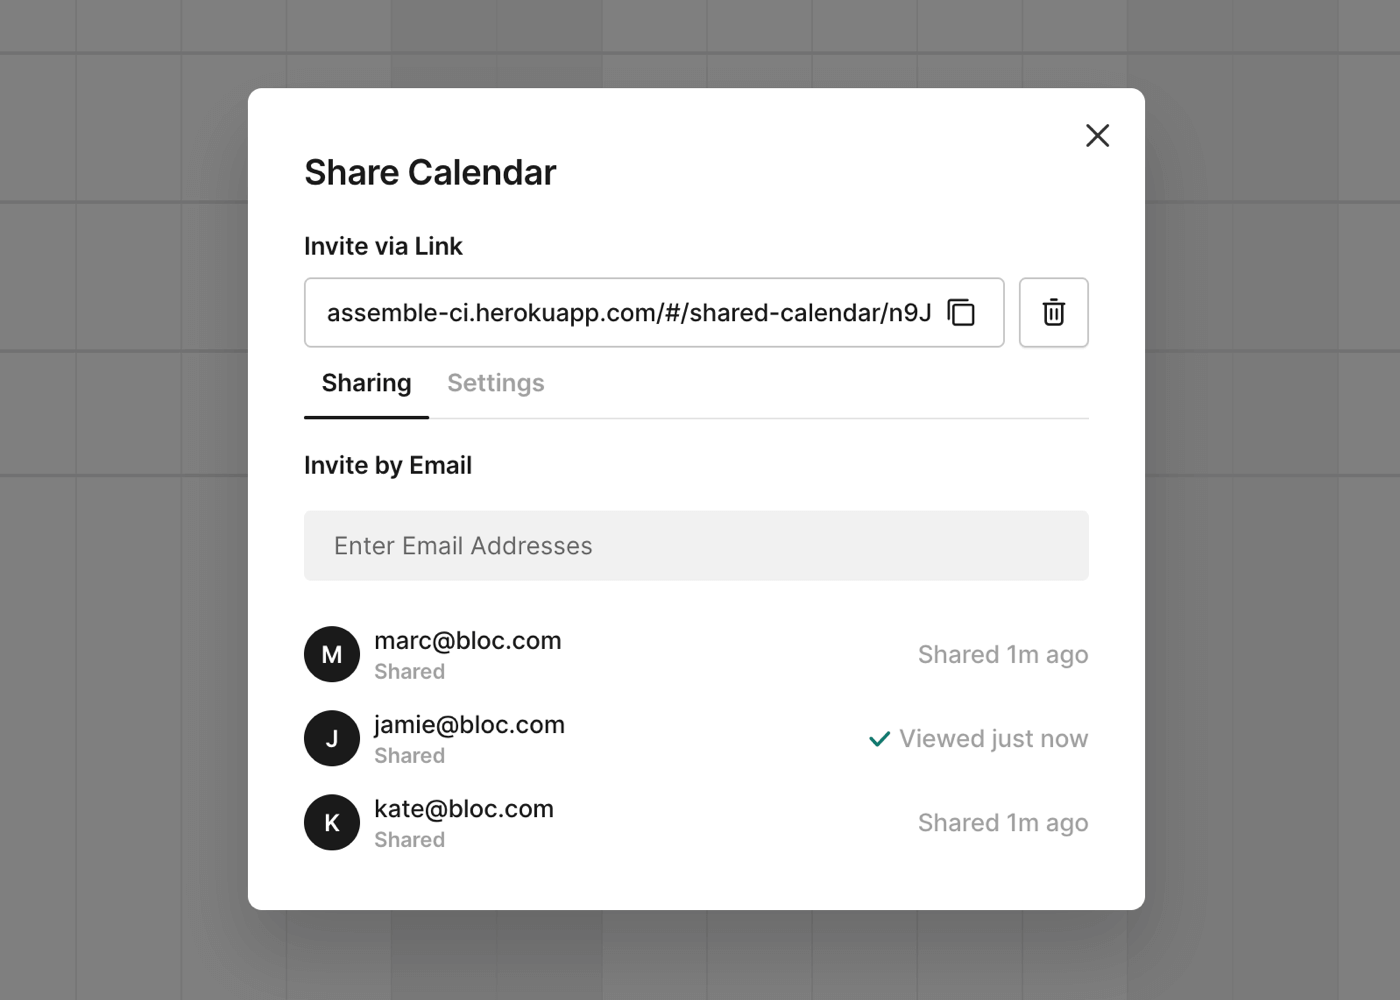The width and height of the screenshot is (1400, 1000).
Task: Click the M avatar for marc
Action: pyautogui.click(x=332, y=654)
